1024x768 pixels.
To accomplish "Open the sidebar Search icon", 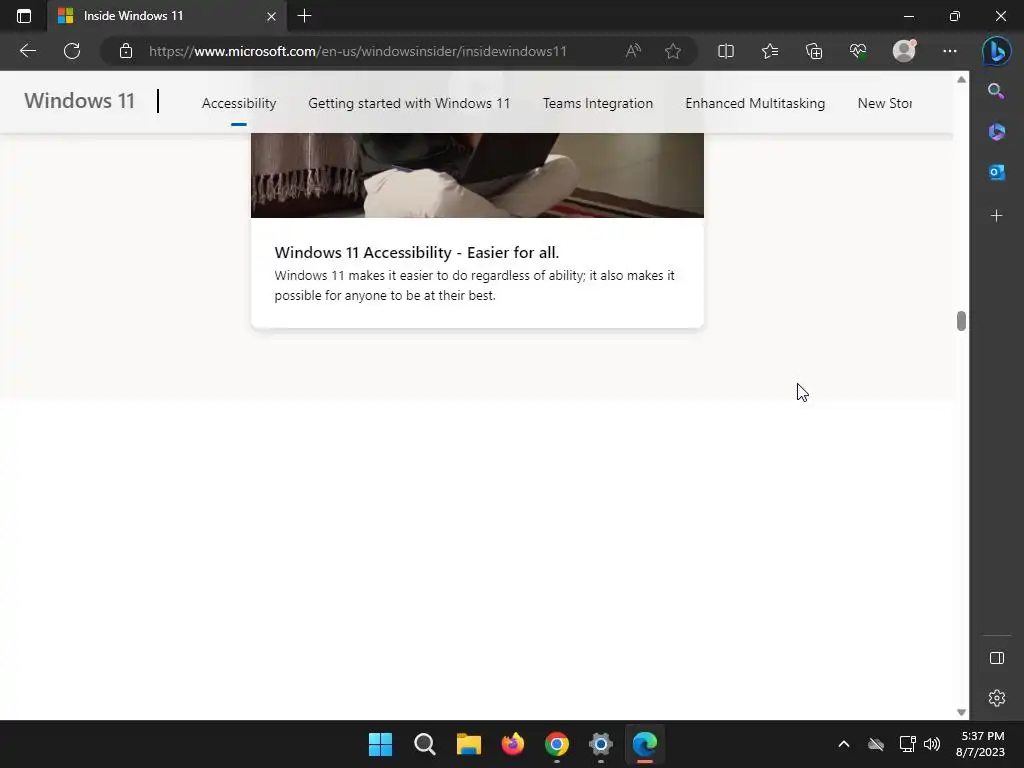I will coord(996,91).
